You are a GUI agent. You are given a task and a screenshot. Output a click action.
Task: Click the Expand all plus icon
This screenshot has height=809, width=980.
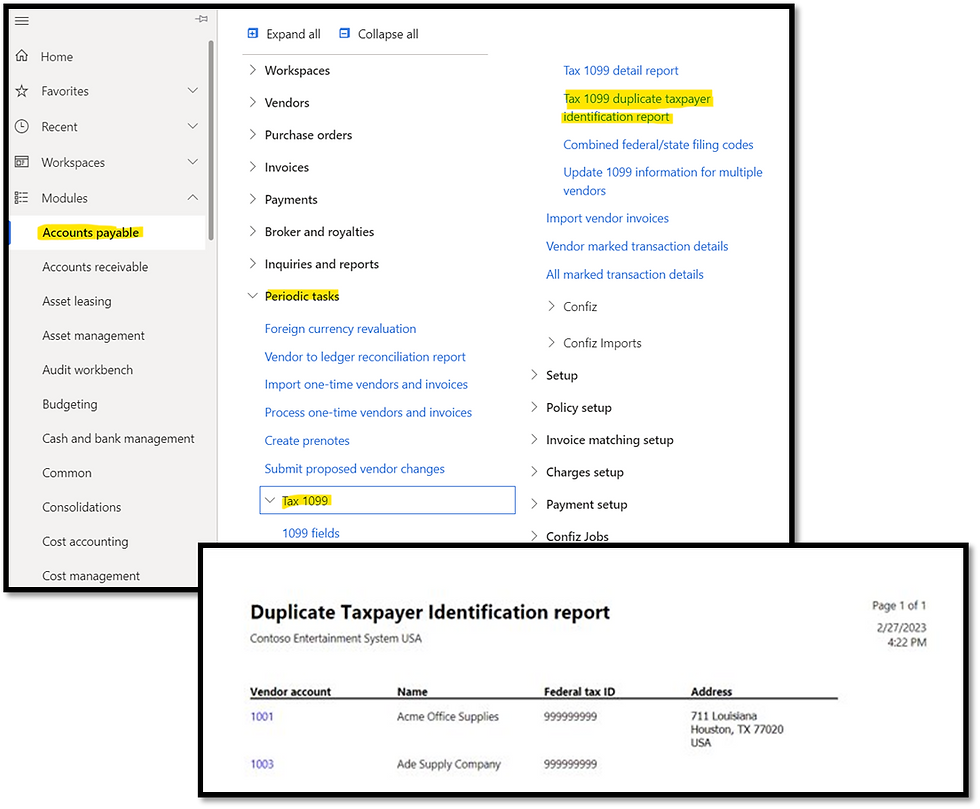pos(252,34)
